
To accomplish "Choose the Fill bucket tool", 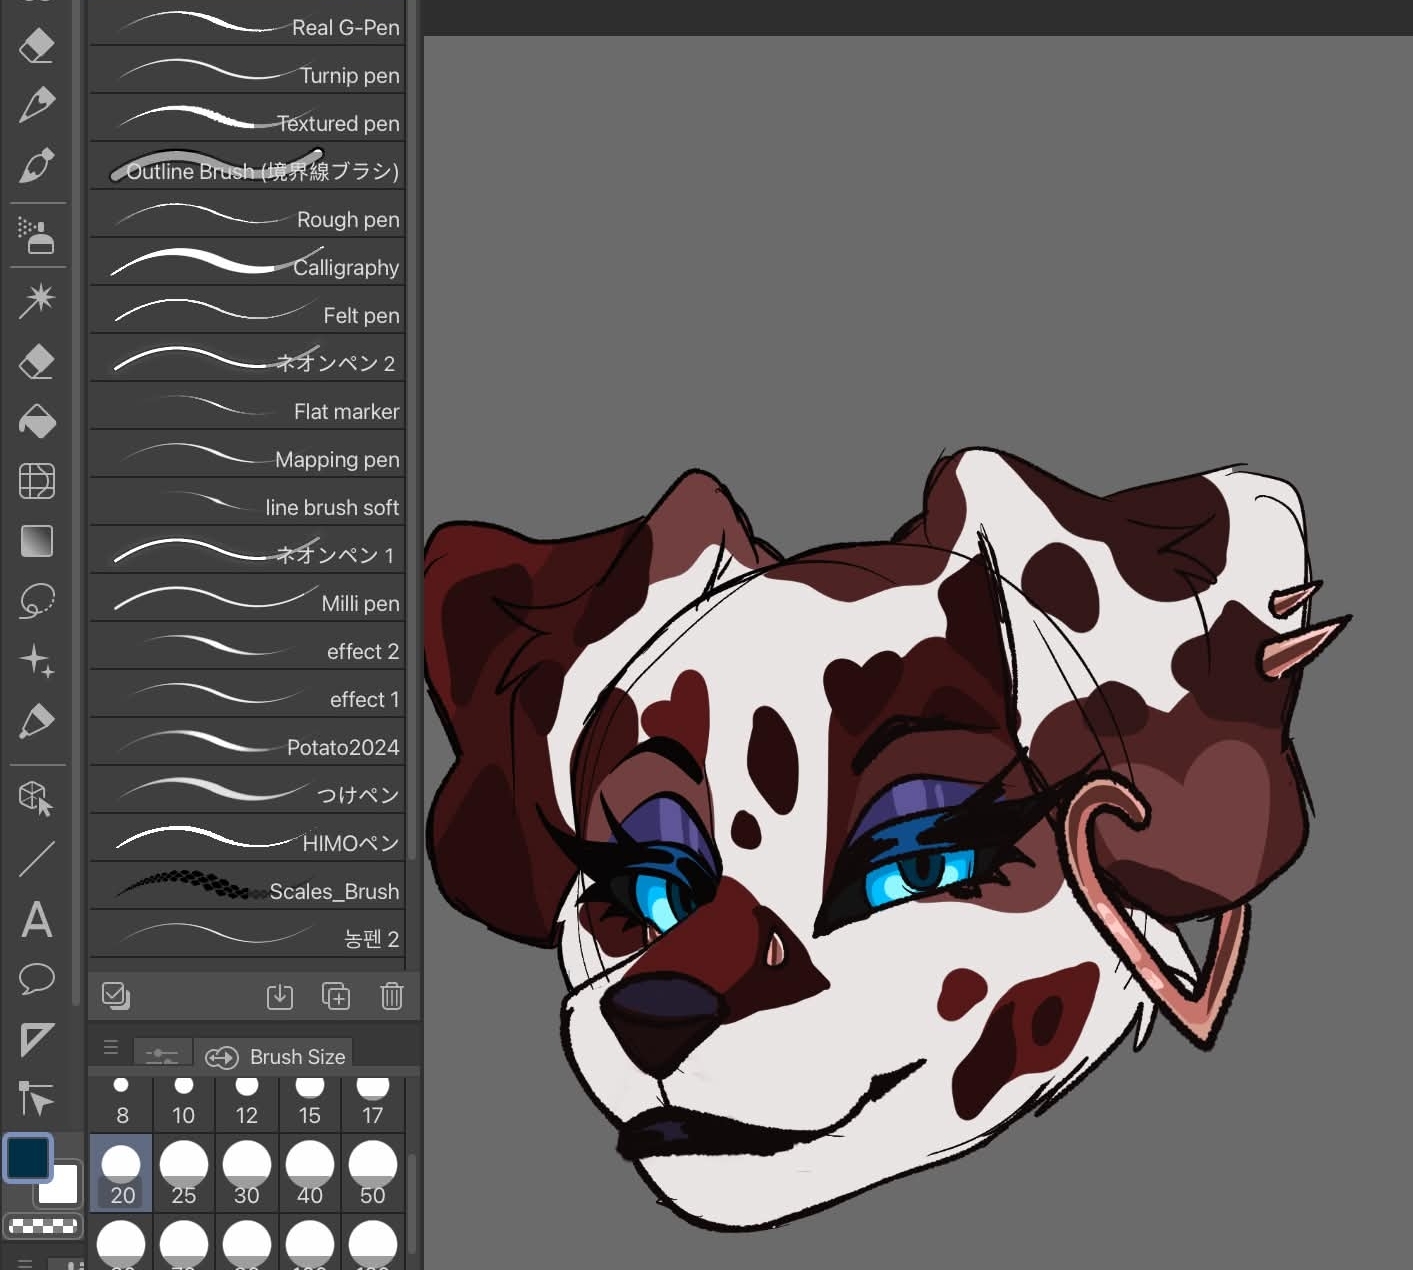I will [37, 421].
